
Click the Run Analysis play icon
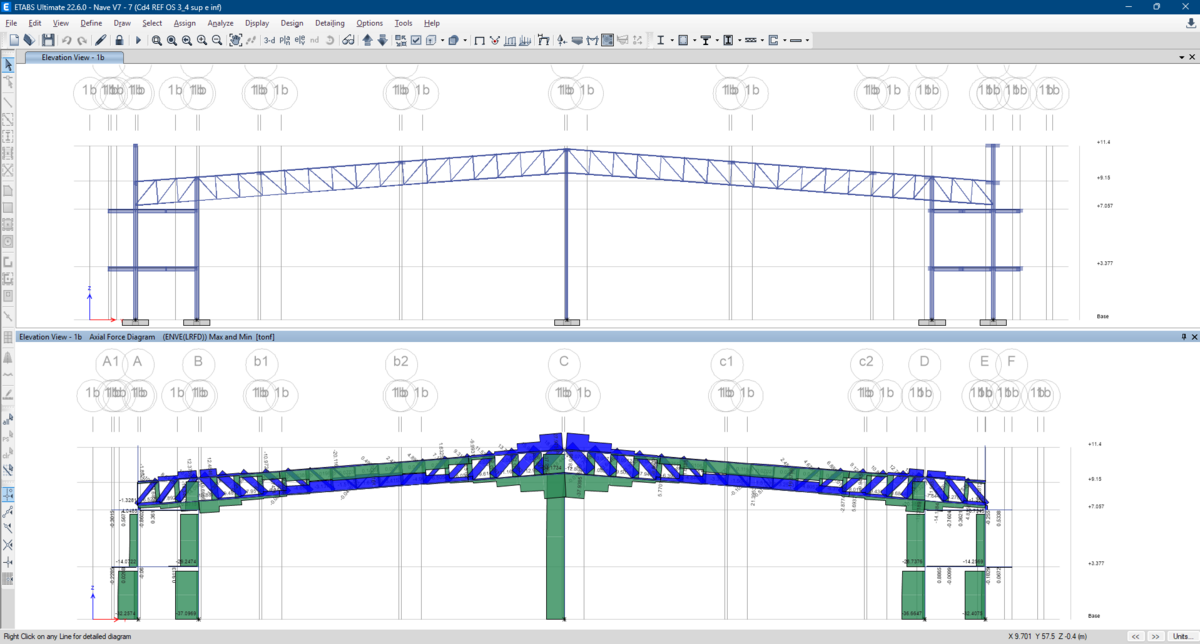coord(138,40)
